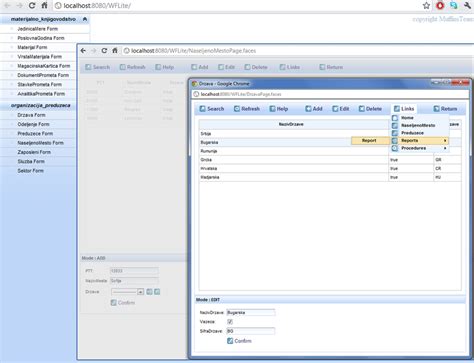Screen dimensions: 474x363
Task: Select the Srbija row in the table
Action: coord(330,134)
